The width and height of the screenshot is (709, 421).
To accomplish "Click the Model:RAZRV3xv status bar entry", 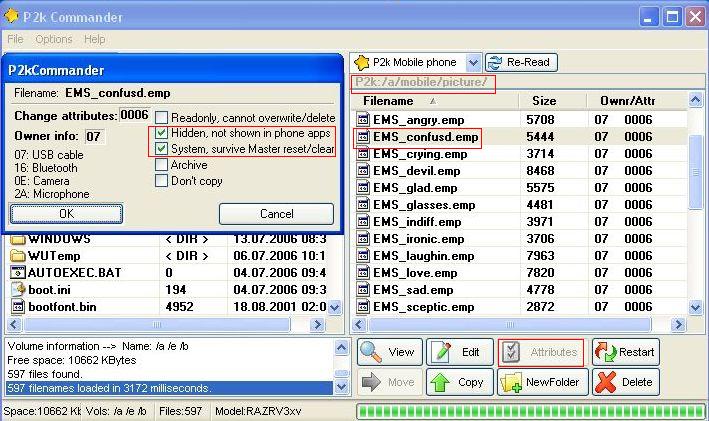I will coord(258,411).
